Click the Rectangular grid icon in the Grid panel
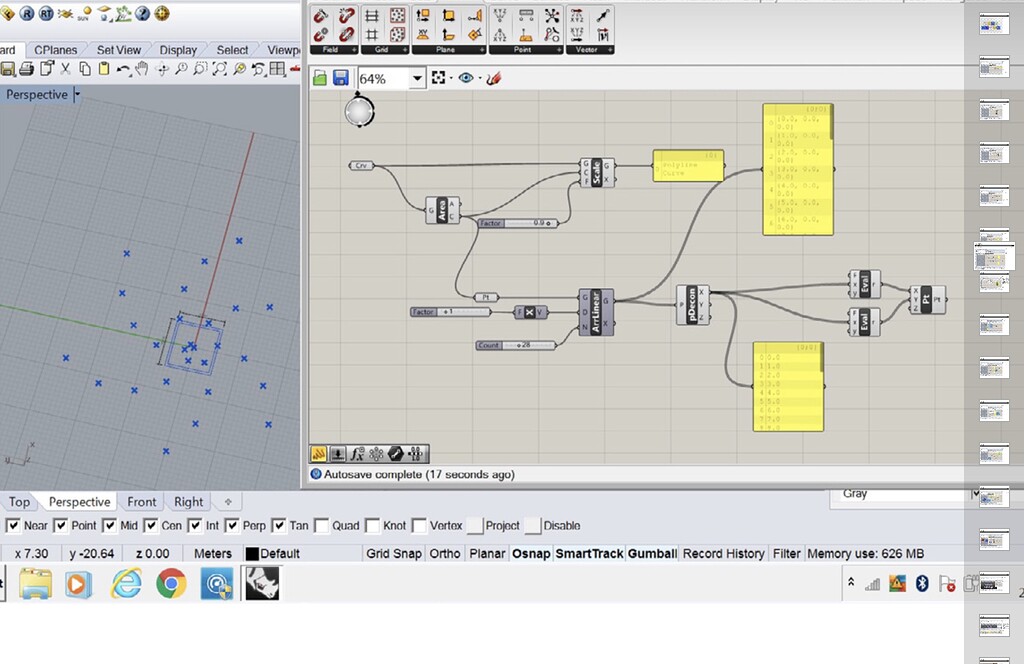The width and height of the screenshot is (1024, 664). (371, 13)
